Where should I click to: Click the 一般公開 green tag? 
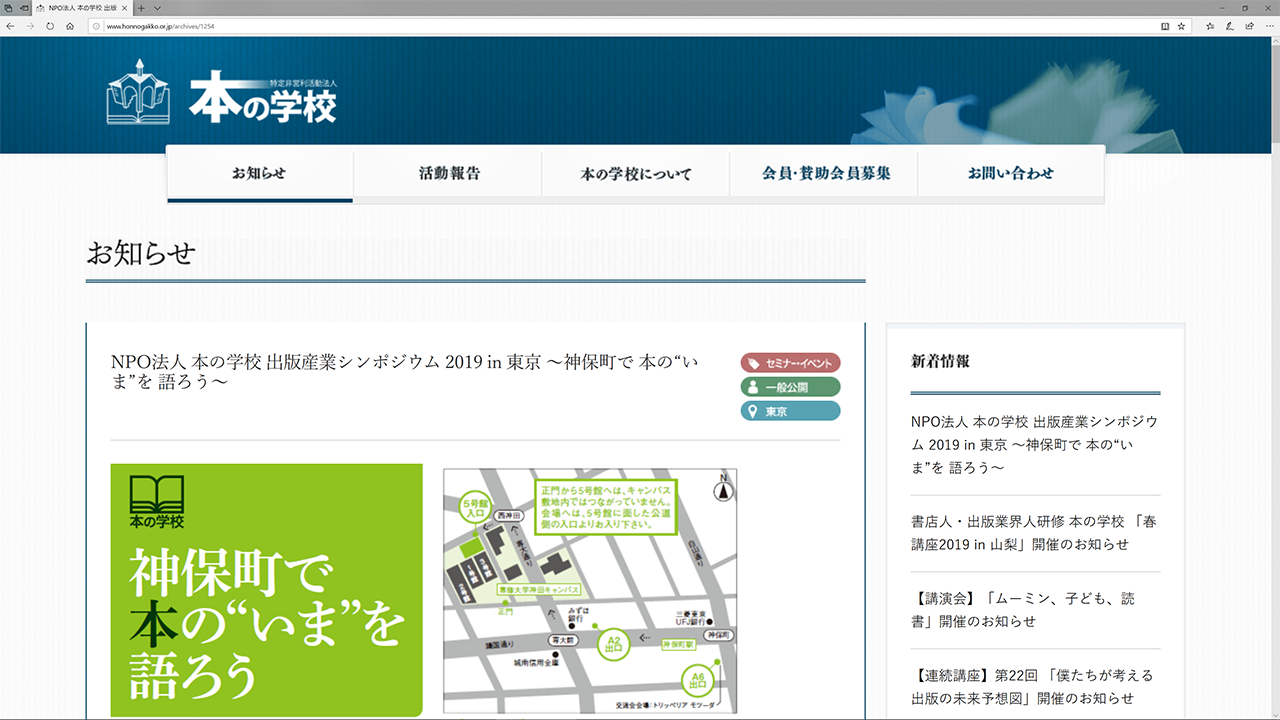point(790,387)
